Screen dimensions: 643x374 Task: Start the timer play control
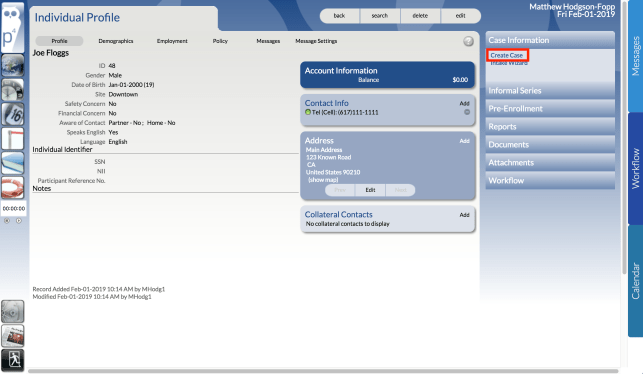(19, 221)
